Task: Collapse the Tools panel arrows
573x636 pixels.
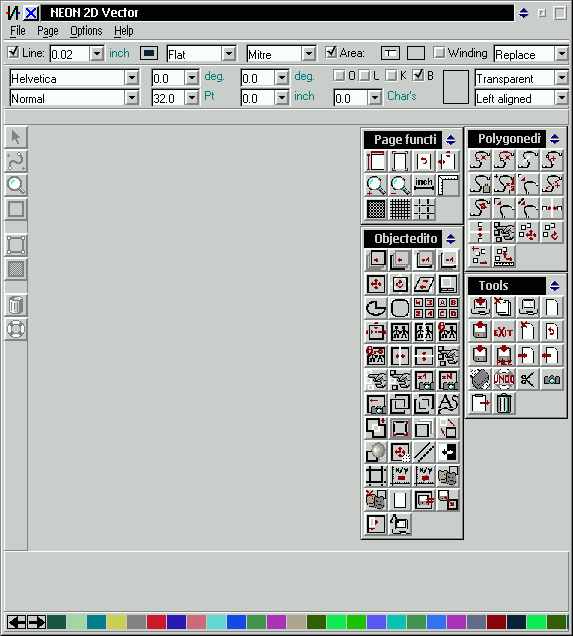Action: 555,286
